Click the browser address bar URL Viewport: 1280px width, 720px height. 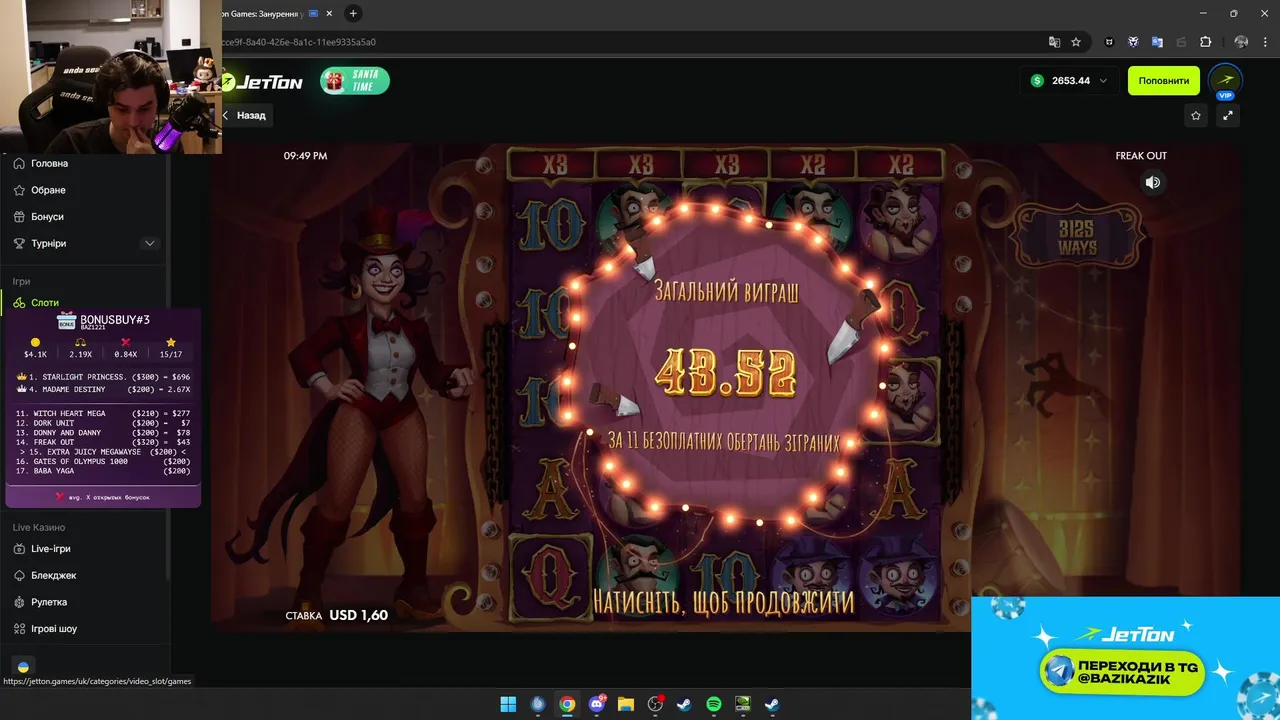pos(300,42)
